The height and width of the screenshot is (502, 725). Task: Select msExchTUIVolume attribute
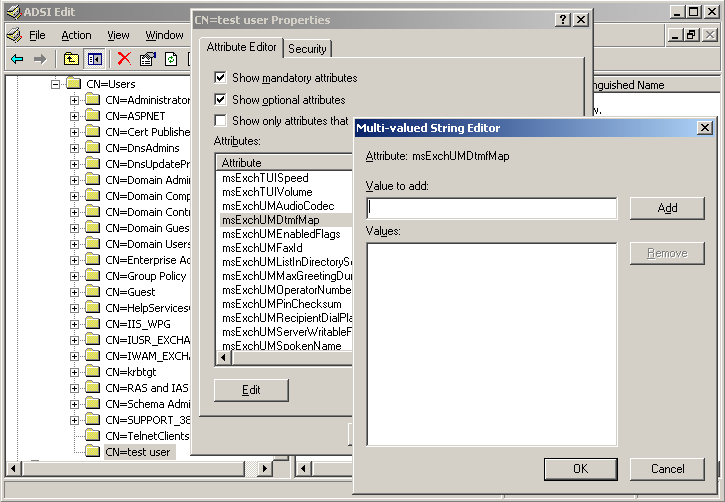(267, 192)
